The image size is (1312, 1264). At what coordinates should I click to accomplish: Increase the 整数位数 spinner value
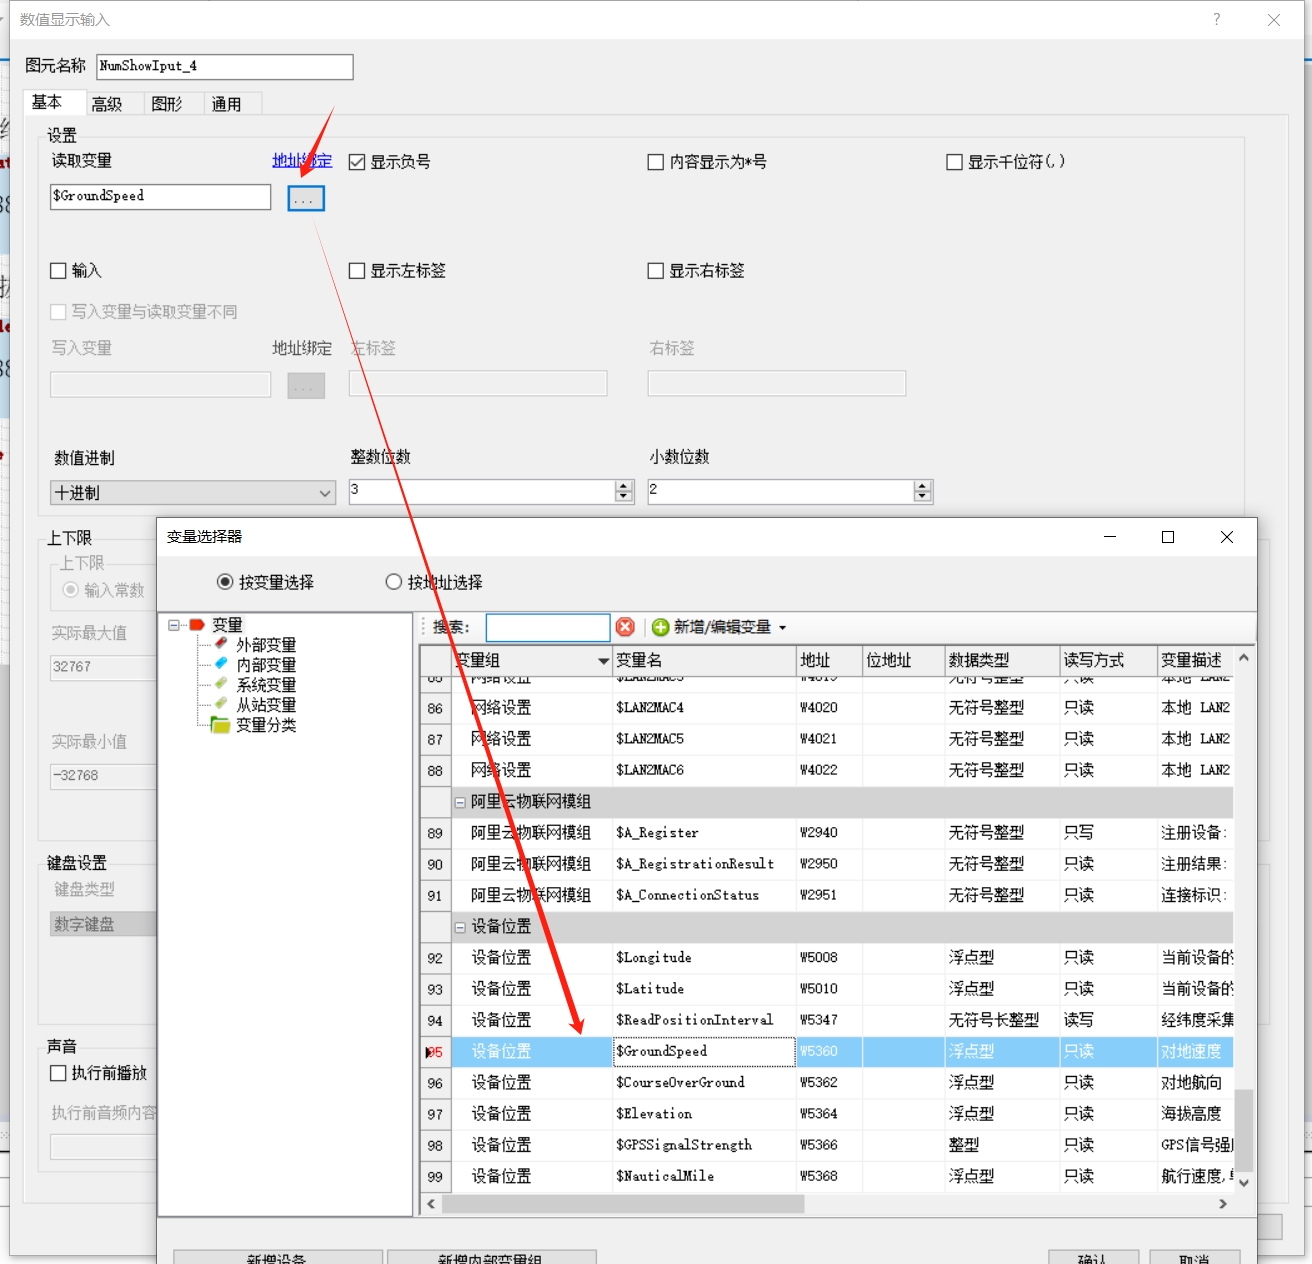coord(624,486)
